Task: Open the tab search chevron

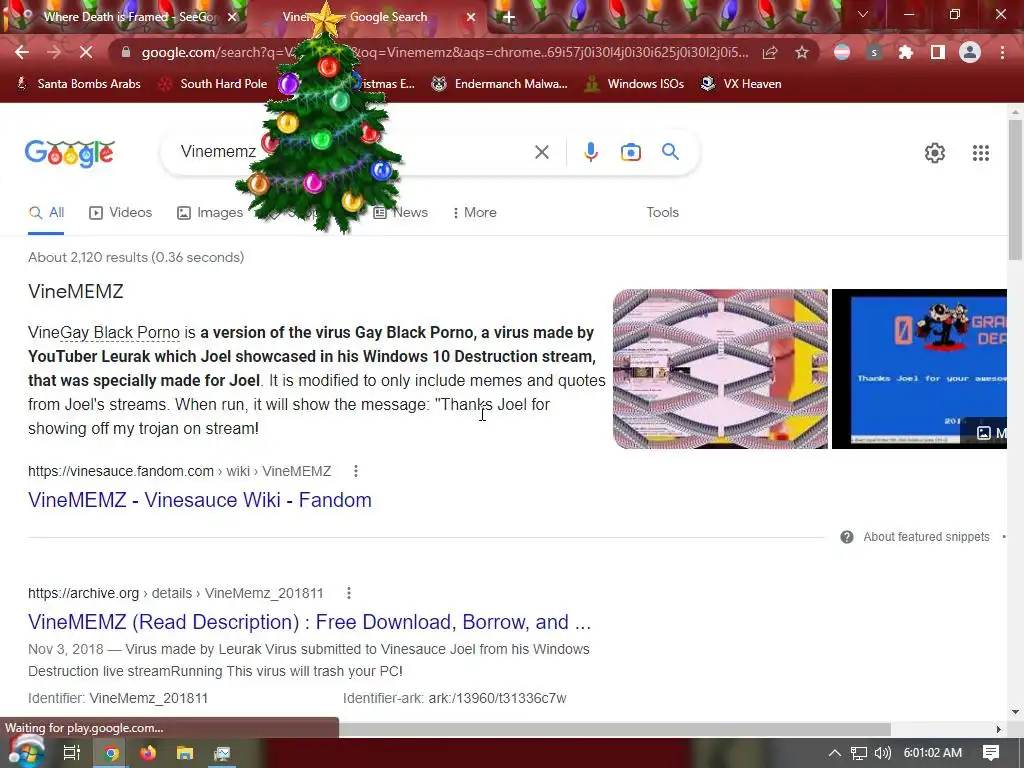Action: (x=863, y=14)
